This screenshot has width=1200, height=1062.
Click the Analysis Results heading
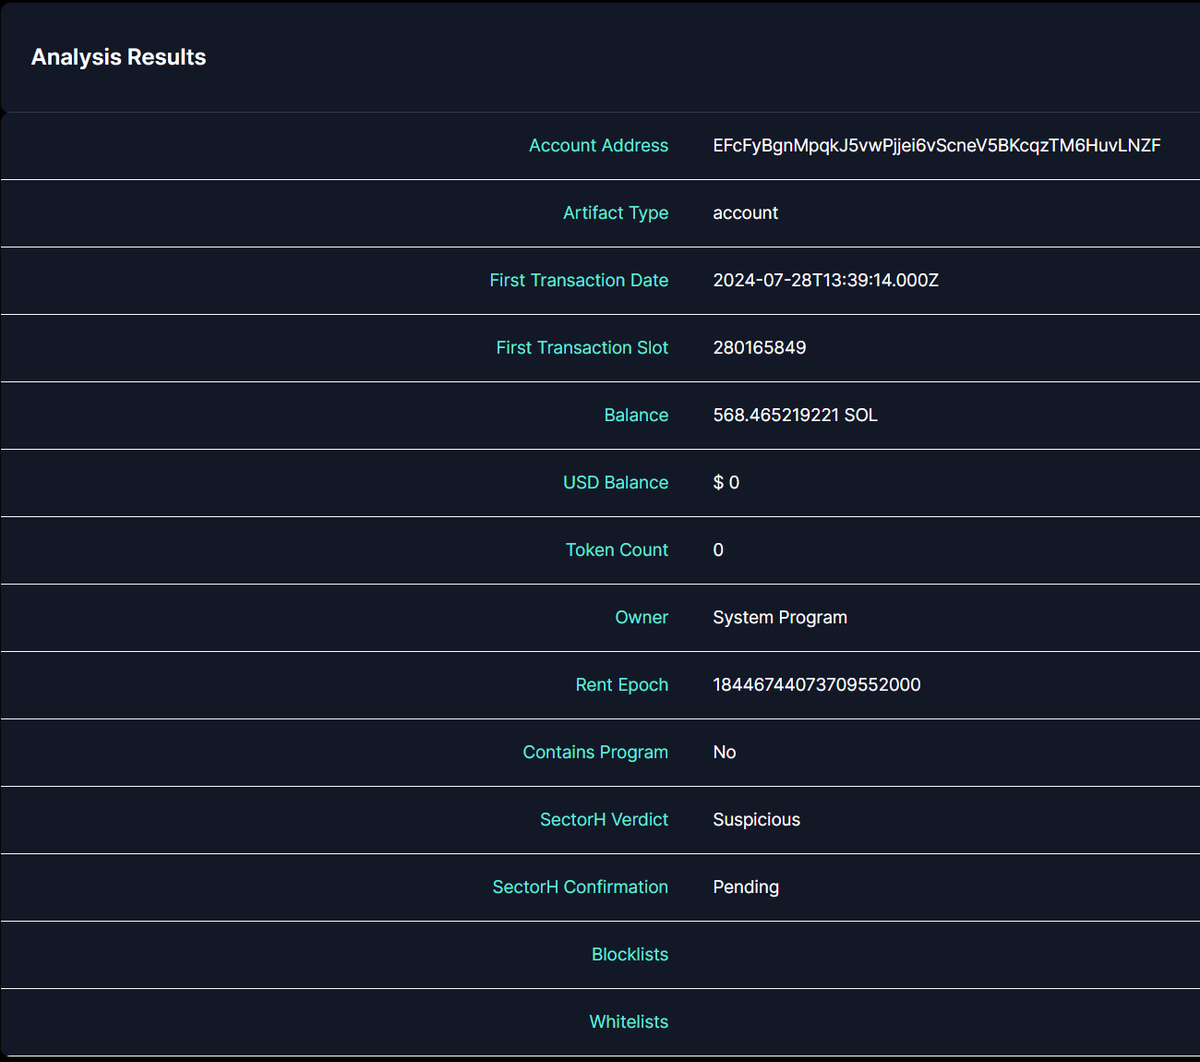pos(118,57)
